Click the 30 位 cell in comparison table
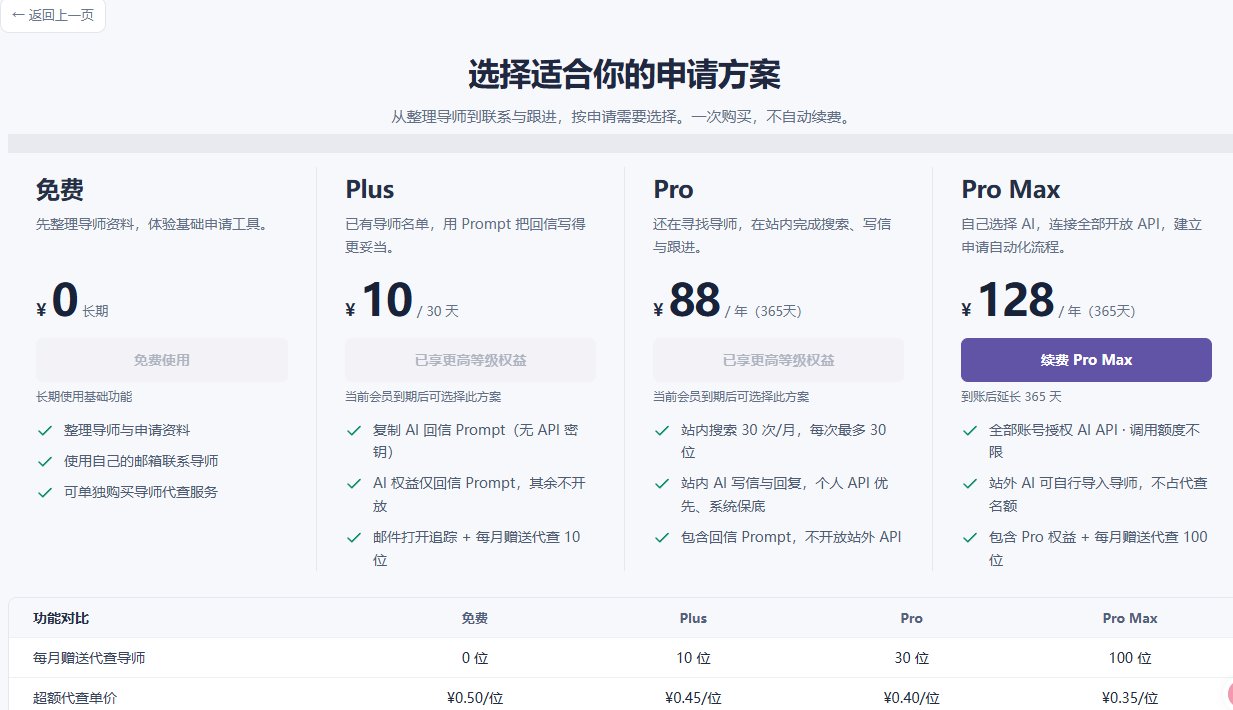Viewport: 1233px width, 710px height. [912, 658]
